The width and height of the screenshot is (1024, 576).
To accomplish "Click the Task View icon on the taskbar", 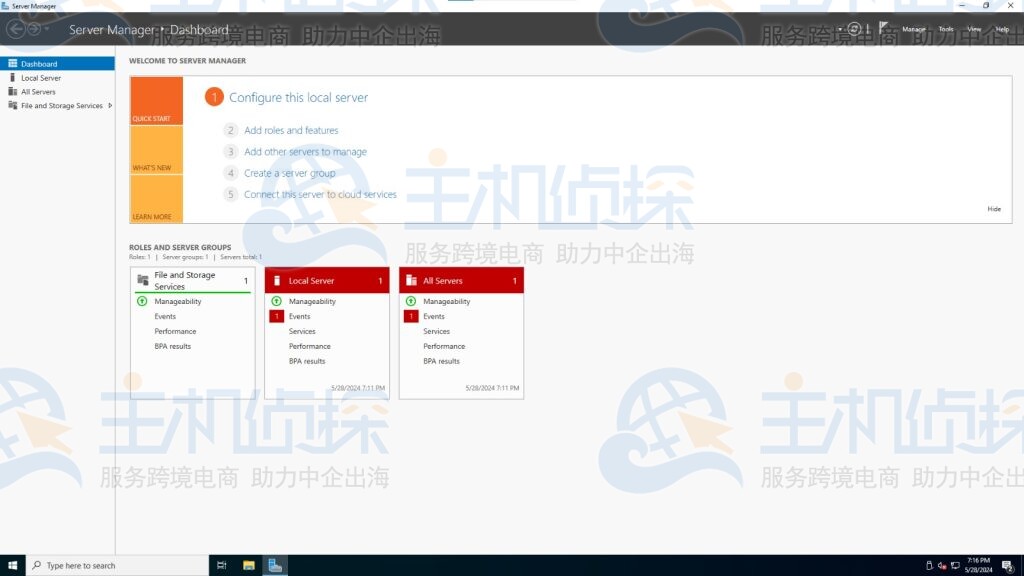I will tap(220, 565).
